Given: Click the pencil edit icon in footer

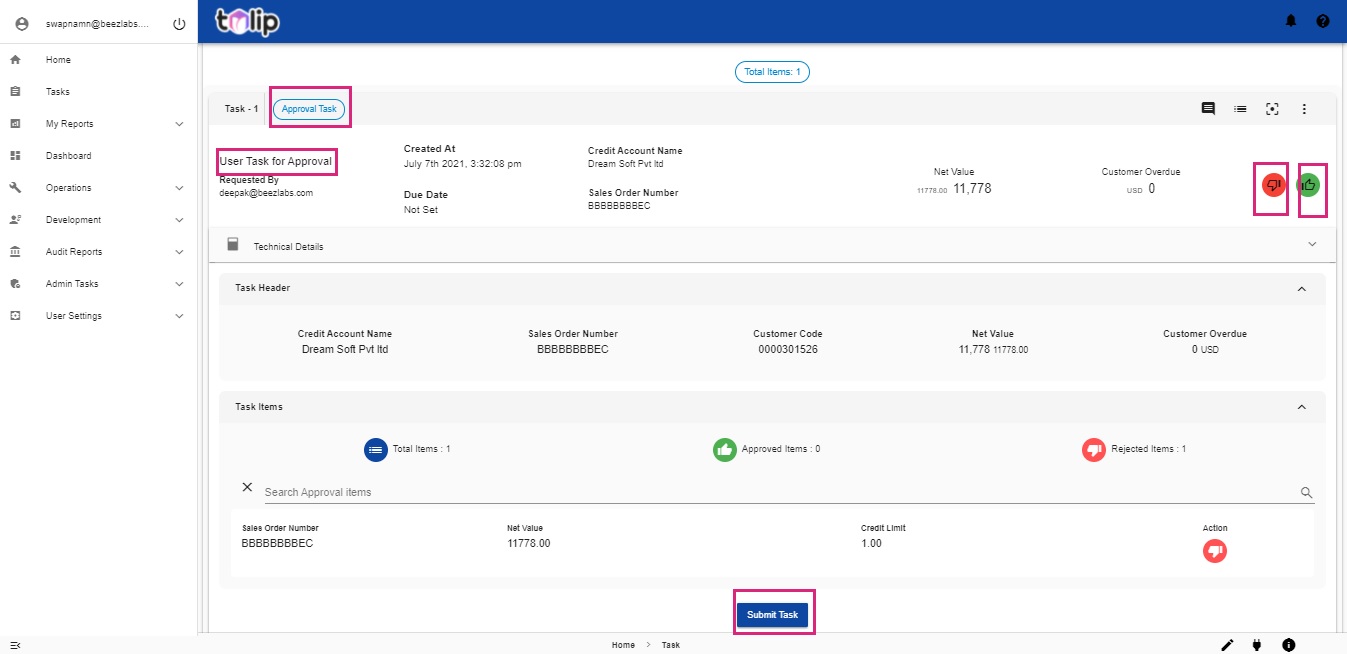Looking at the screenshot, I should [x=1227, y=645].
